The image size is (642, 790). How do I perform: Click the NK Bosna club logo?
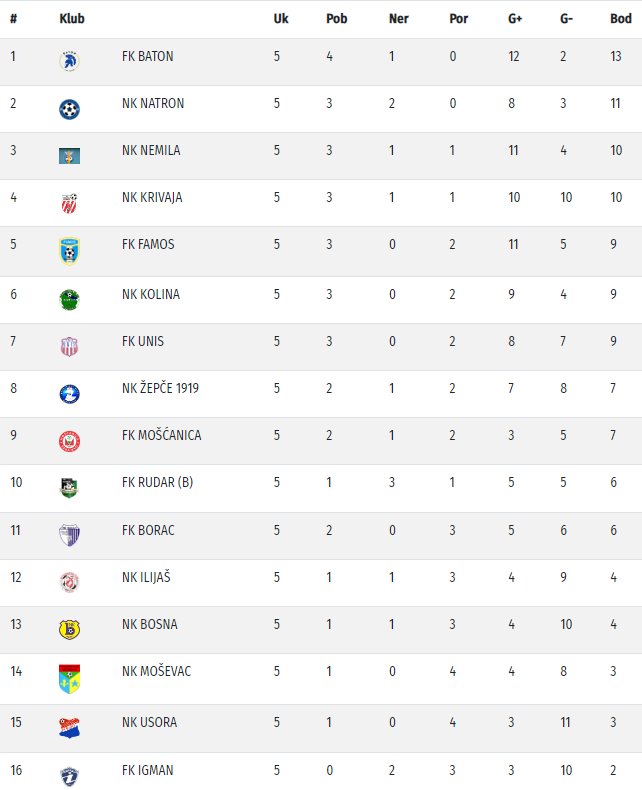coord(69,629)
